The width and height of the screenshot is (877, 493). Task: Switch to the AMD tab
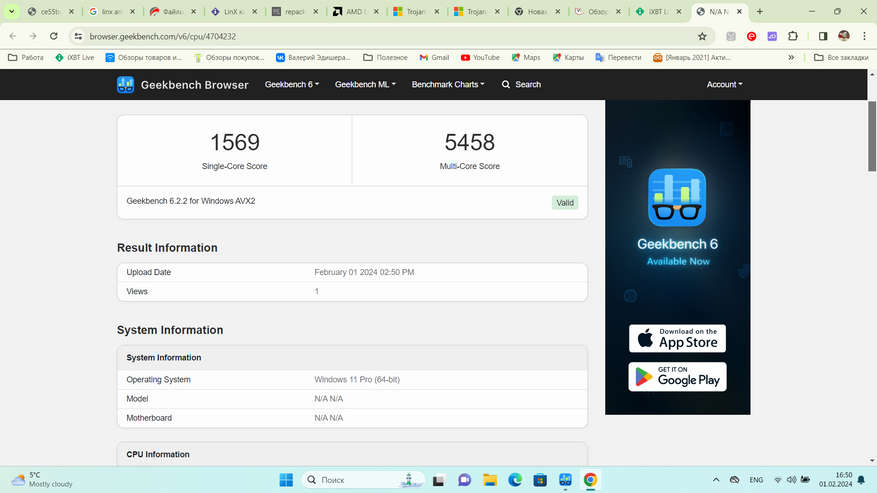pyautogui.click(x=355, y=11)
